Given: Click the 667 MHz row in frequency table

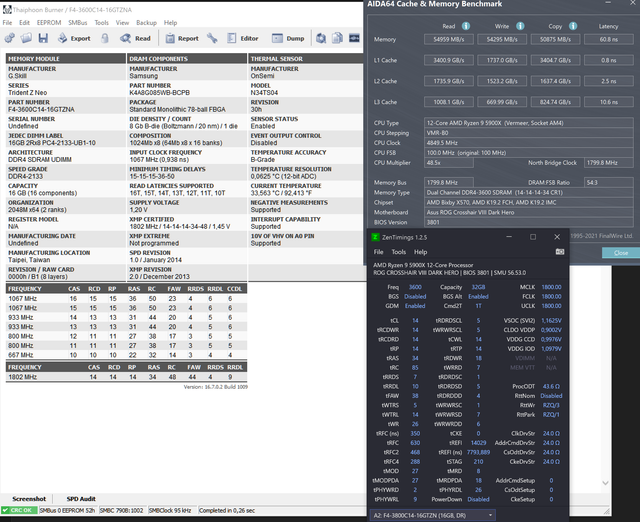Looking at the screenshot, I should click(x=126, y=355).
